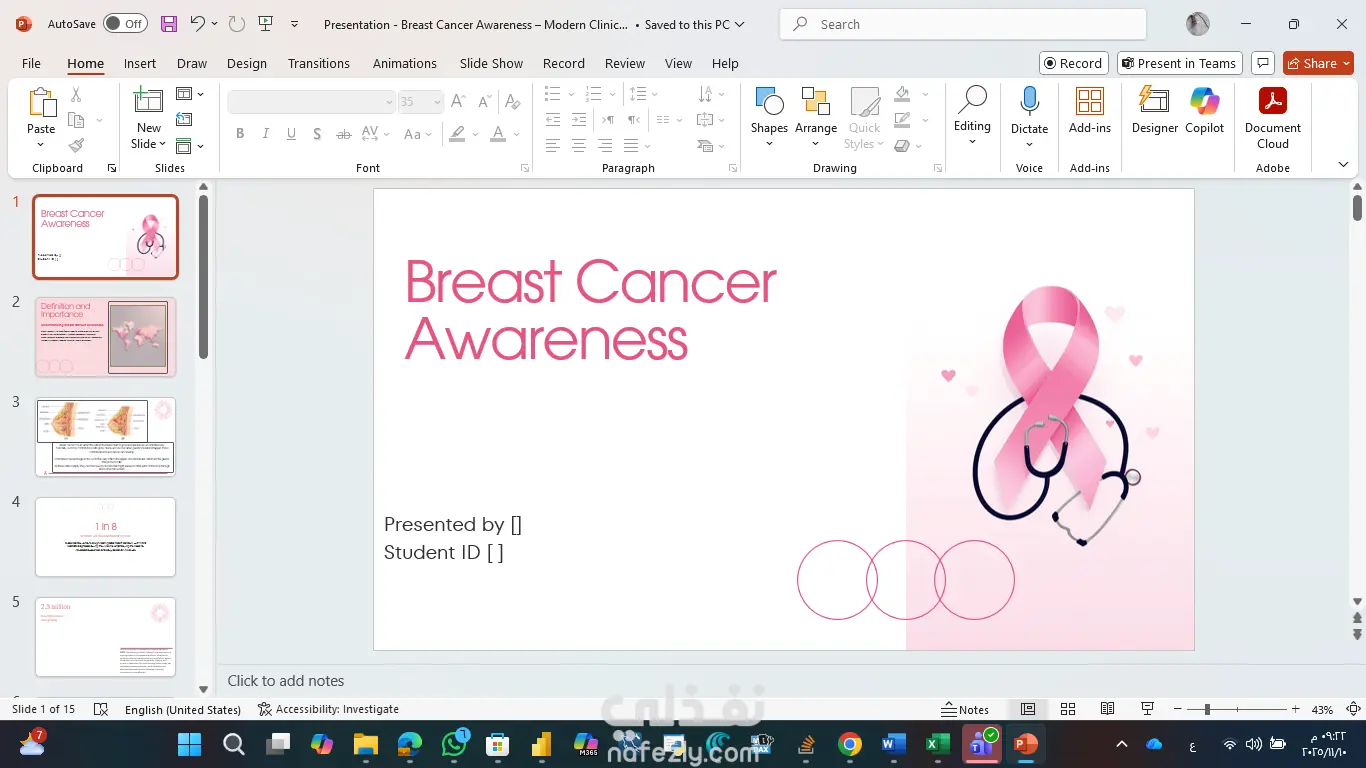This screenshot has height=768, width=1366.
Task: Click the Paste clipboard icon
Action: (x=41, y=103)
